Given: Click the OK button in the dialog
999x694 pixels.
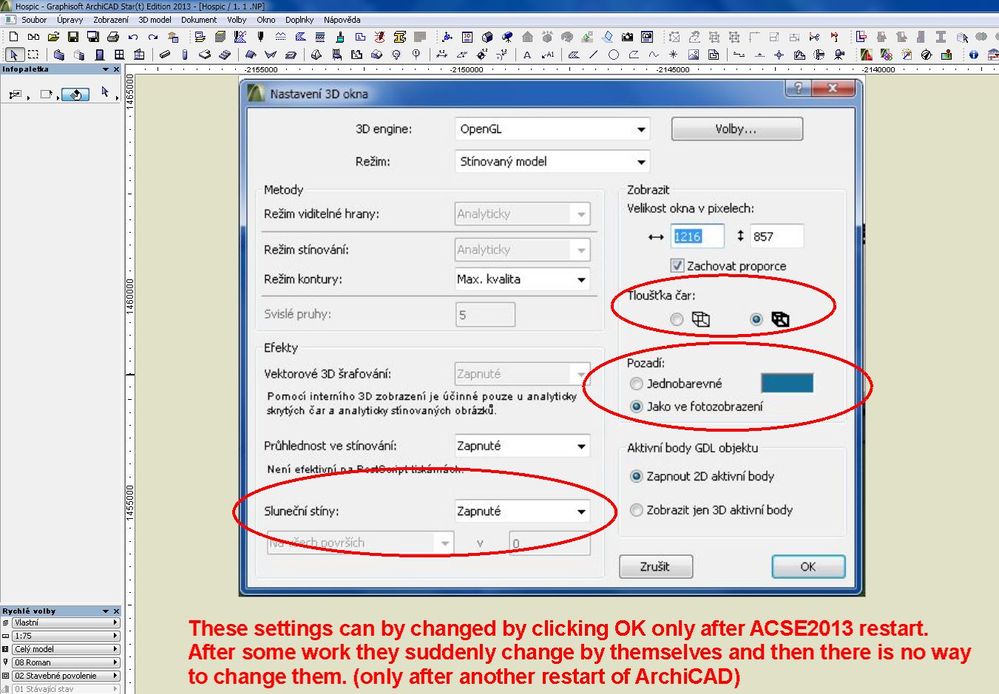Looking at the screenshot, I should [807, 566].
